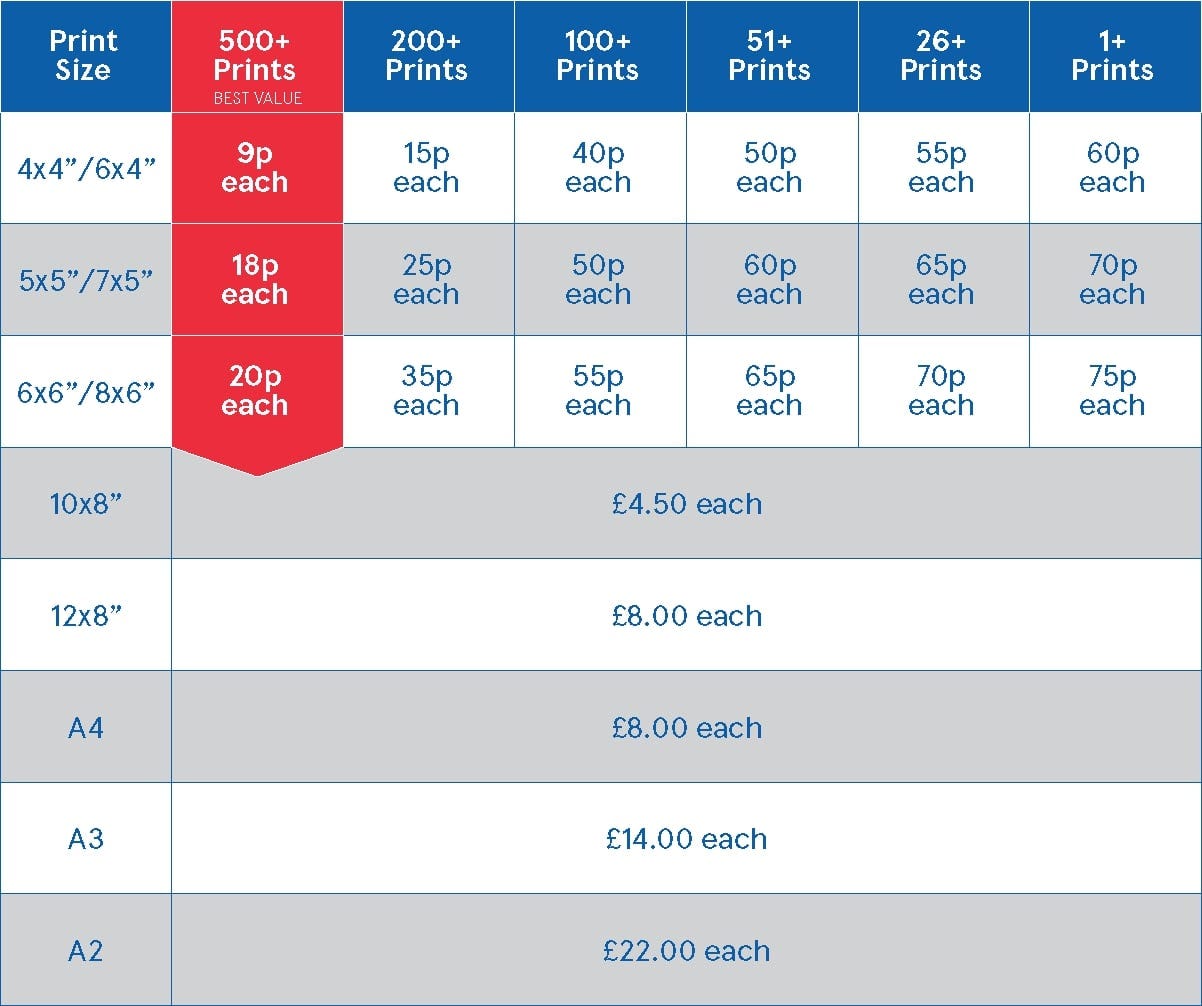Screen dimensions: 1202x1006
Task: Select the £4.50 each price for 10x8"
Action: (687, 504)
